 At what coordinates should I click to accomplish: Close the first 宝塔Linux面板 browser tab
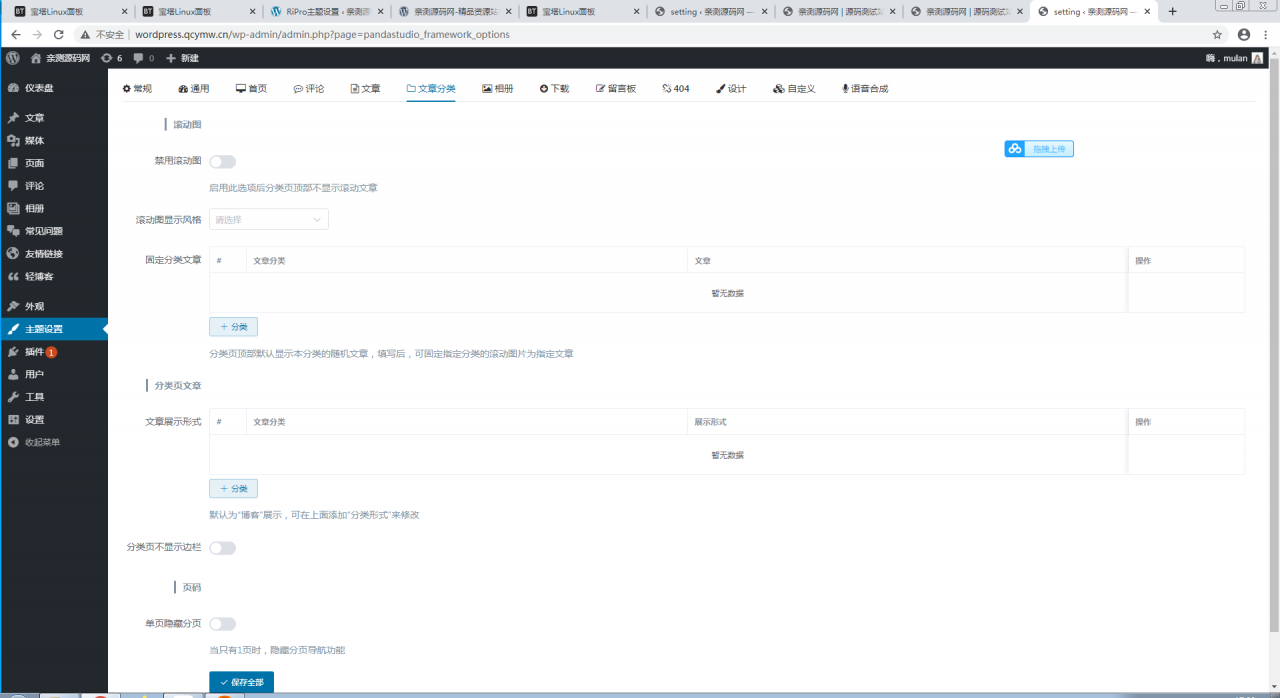[x=124, y=12]
